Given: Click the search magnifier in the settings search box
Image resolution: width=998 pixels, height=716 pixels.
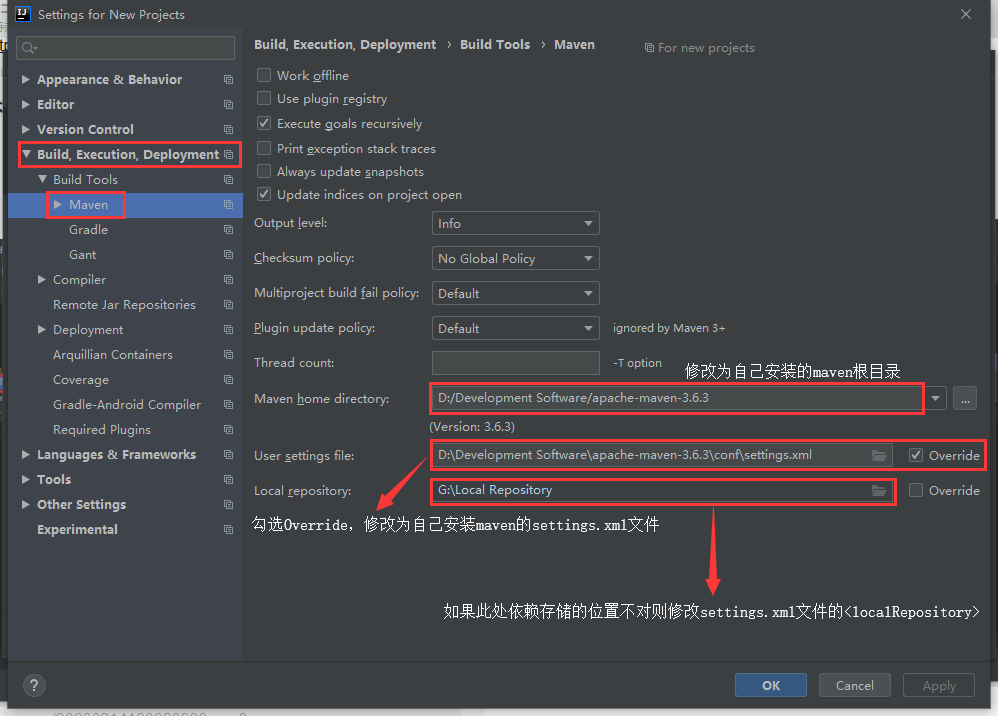Looking at the screenshot, I should 27,47.
